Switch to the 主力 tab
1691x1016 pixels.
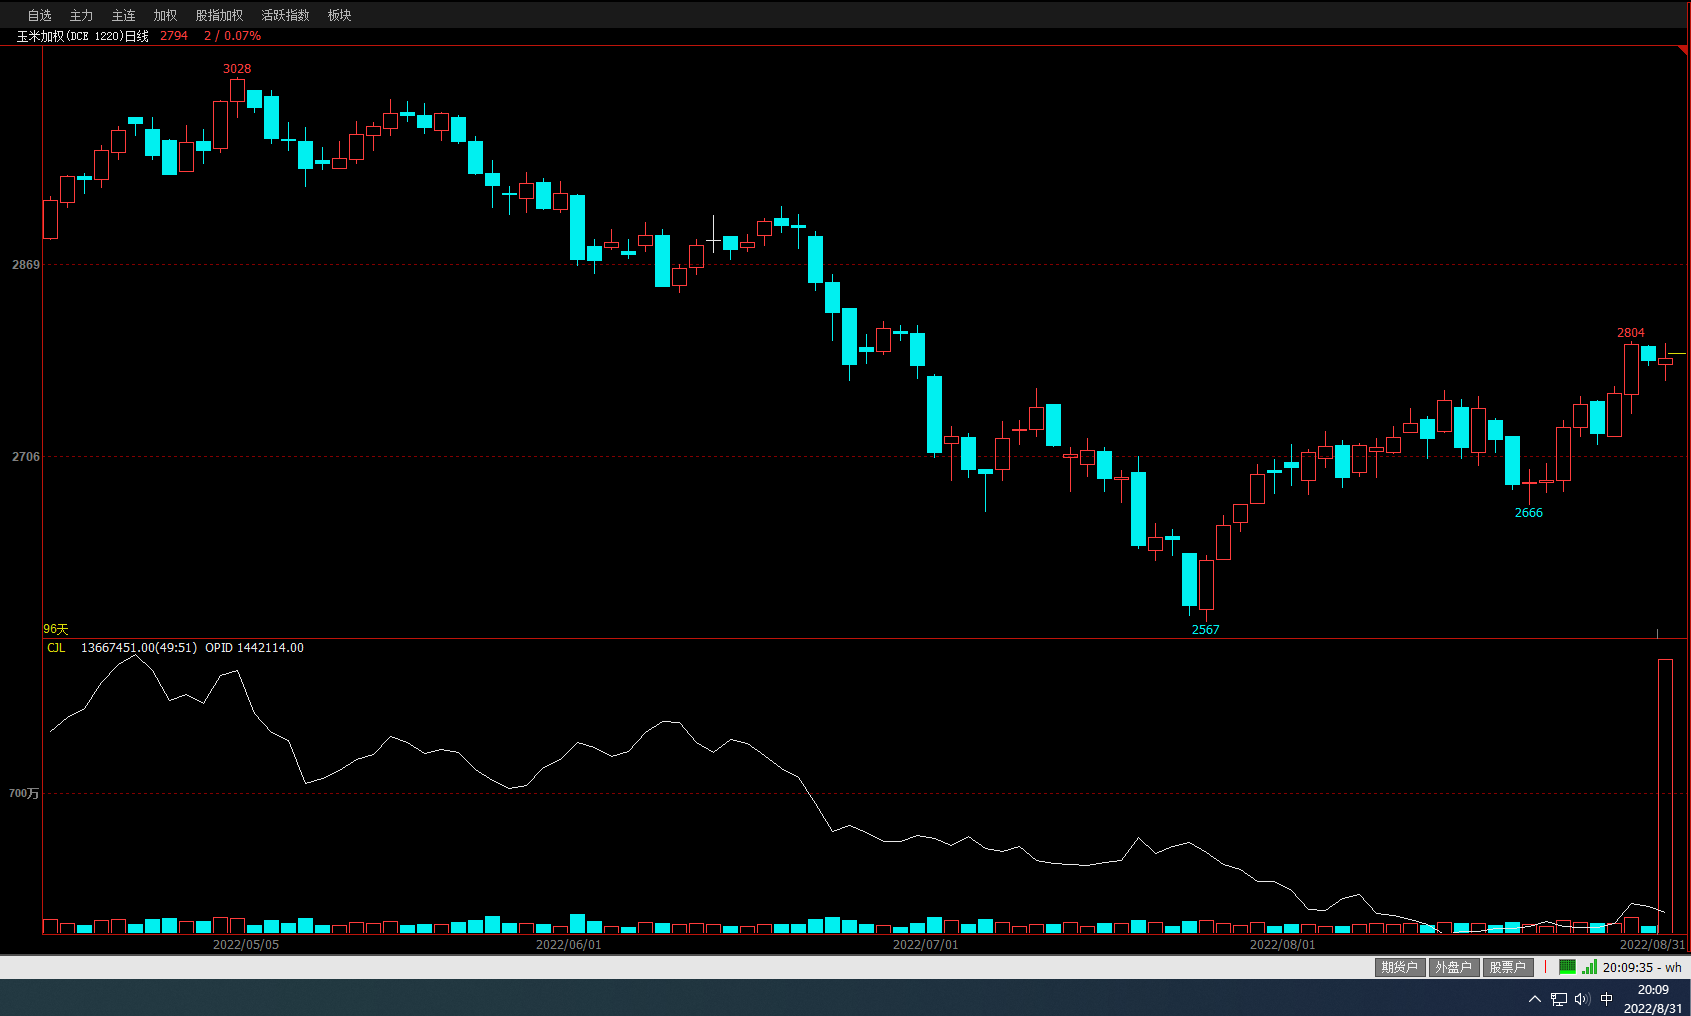pos(81,15)
